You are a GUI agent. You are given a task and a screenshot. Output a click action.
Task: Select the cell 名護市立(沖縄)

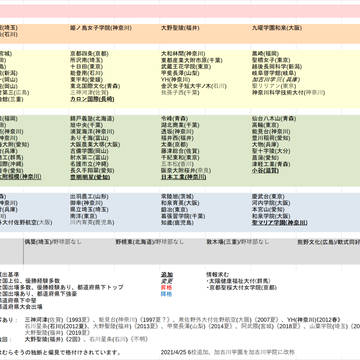tap(89, 164)
